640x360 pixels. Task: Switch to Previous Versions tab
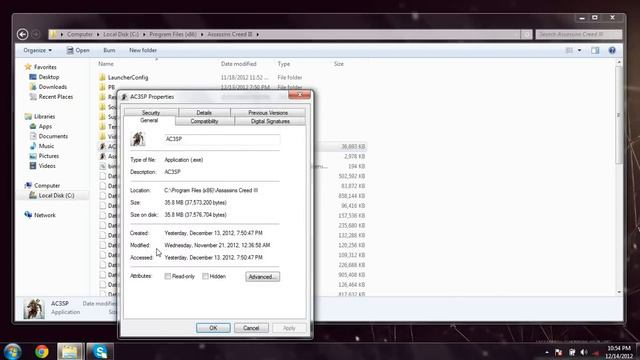268,113
